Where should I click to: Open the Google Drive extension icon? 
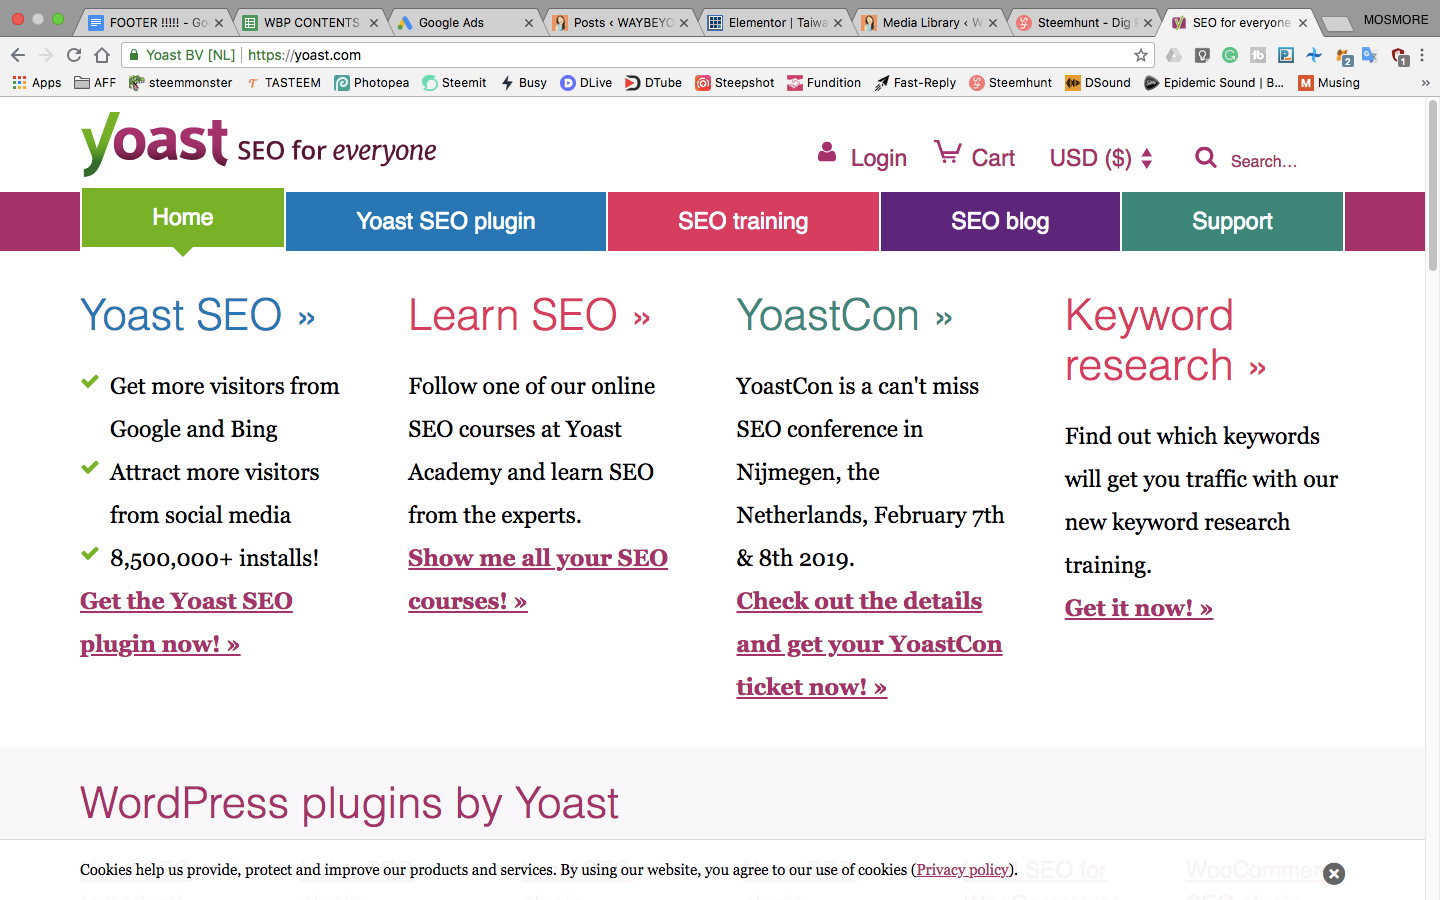(1174, 55)
